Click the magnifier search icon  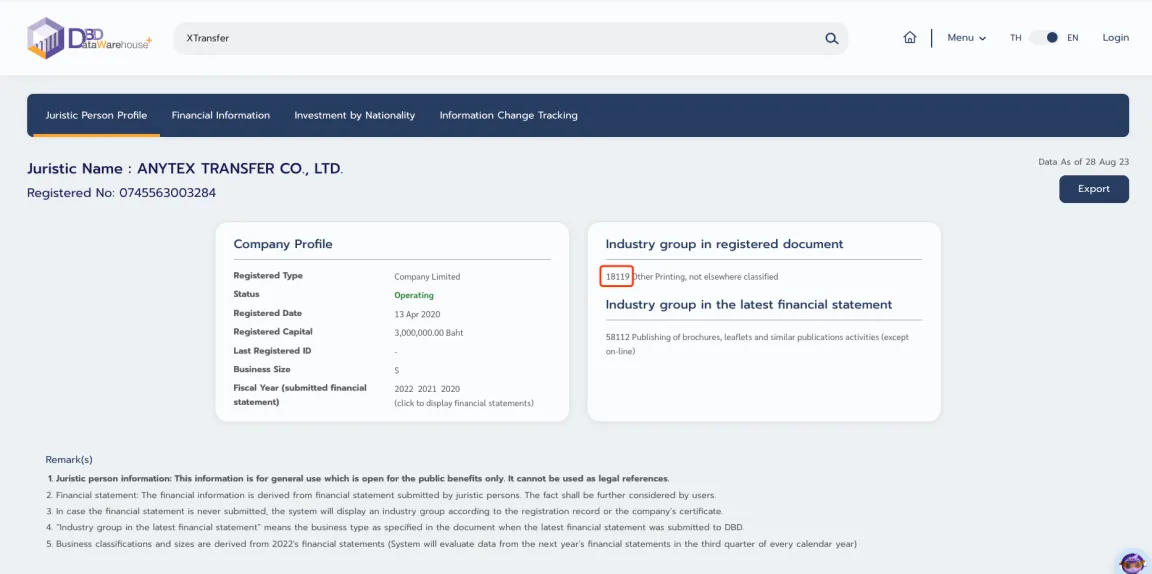831,39
